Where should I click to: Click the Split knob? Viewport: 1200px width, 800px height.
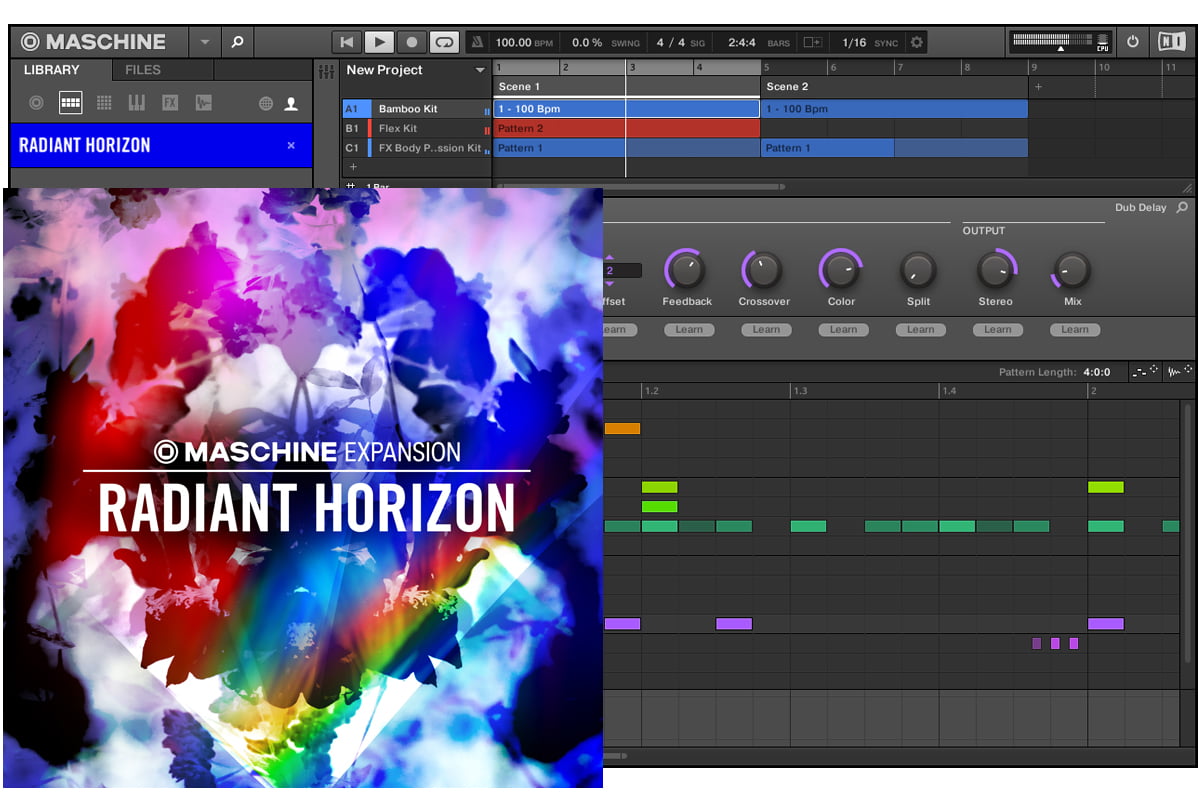(x=917, y=270)
